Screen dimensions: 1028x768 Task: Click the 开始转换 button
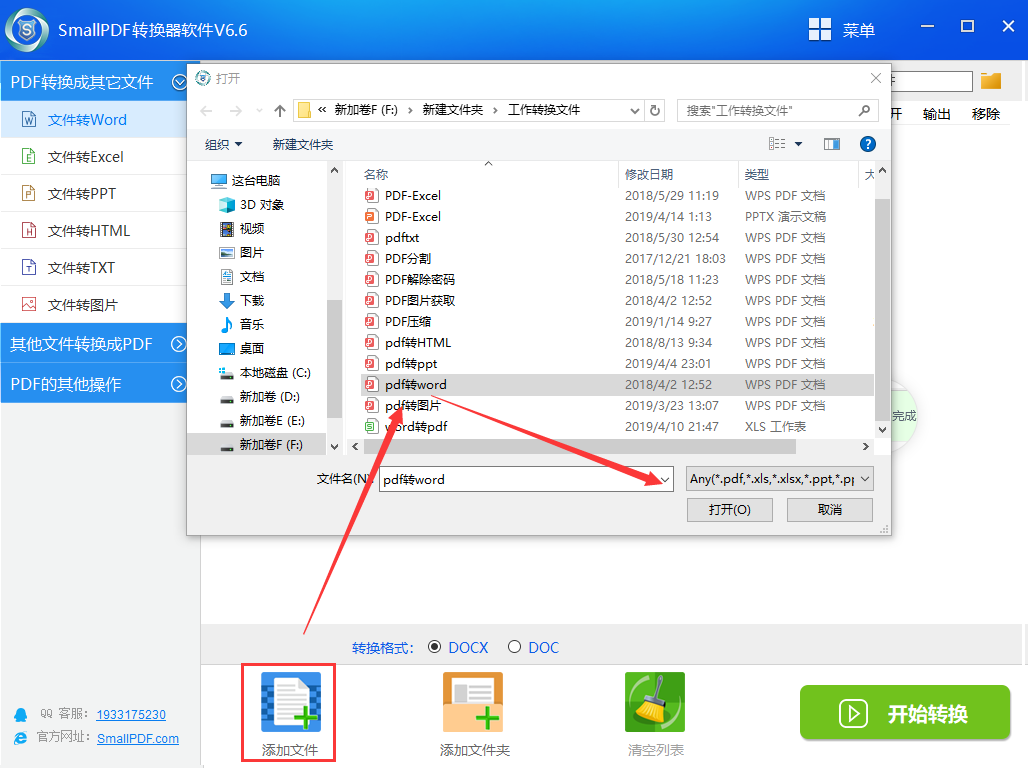[x=905, y=713]
